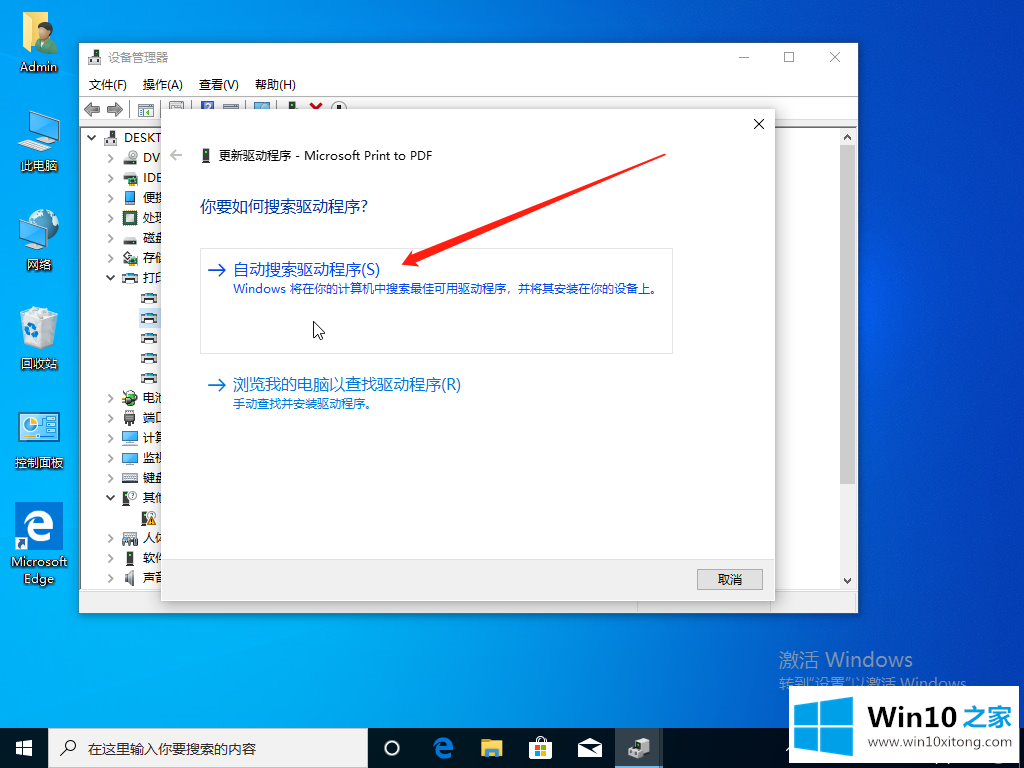1024x768 pixels.
Task: Select the unknown device with warning icon
Action: (x=150, y=518)
